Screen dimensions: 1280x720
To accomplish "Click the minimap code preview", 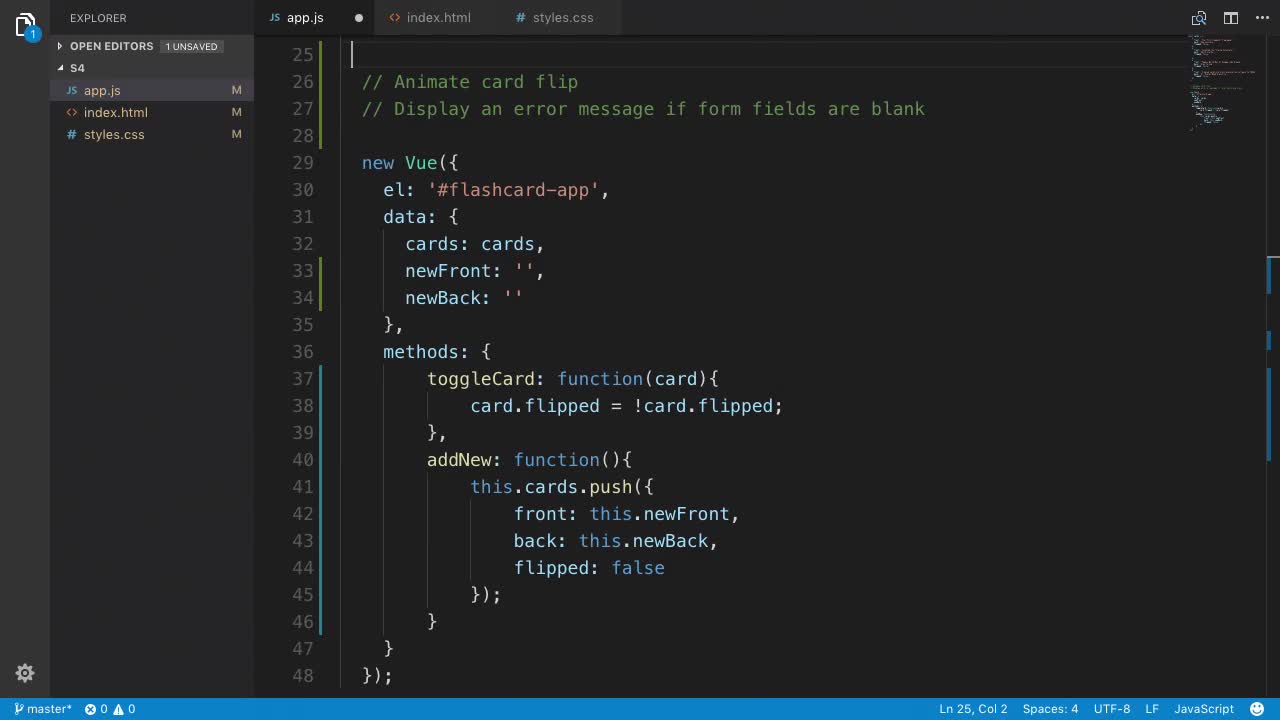I will click(x=1225, y=82).
